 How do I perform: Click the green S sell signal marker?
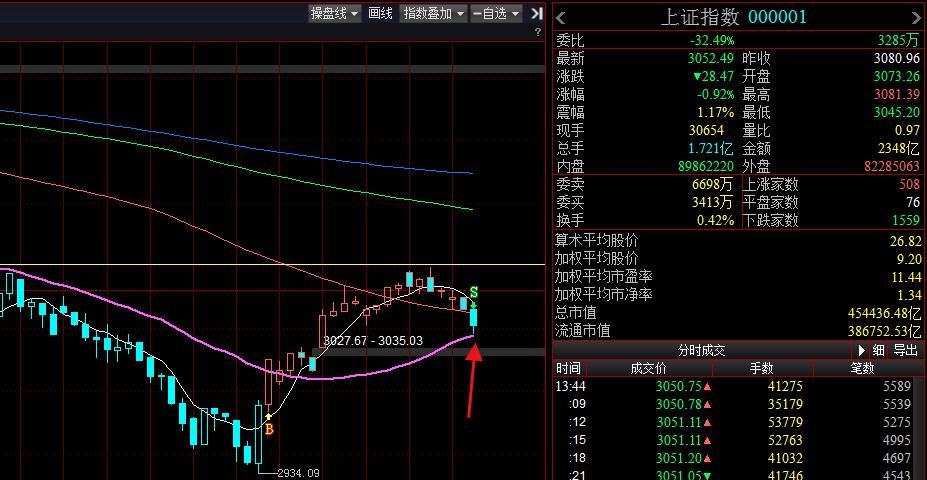click(x=474, y=292)
